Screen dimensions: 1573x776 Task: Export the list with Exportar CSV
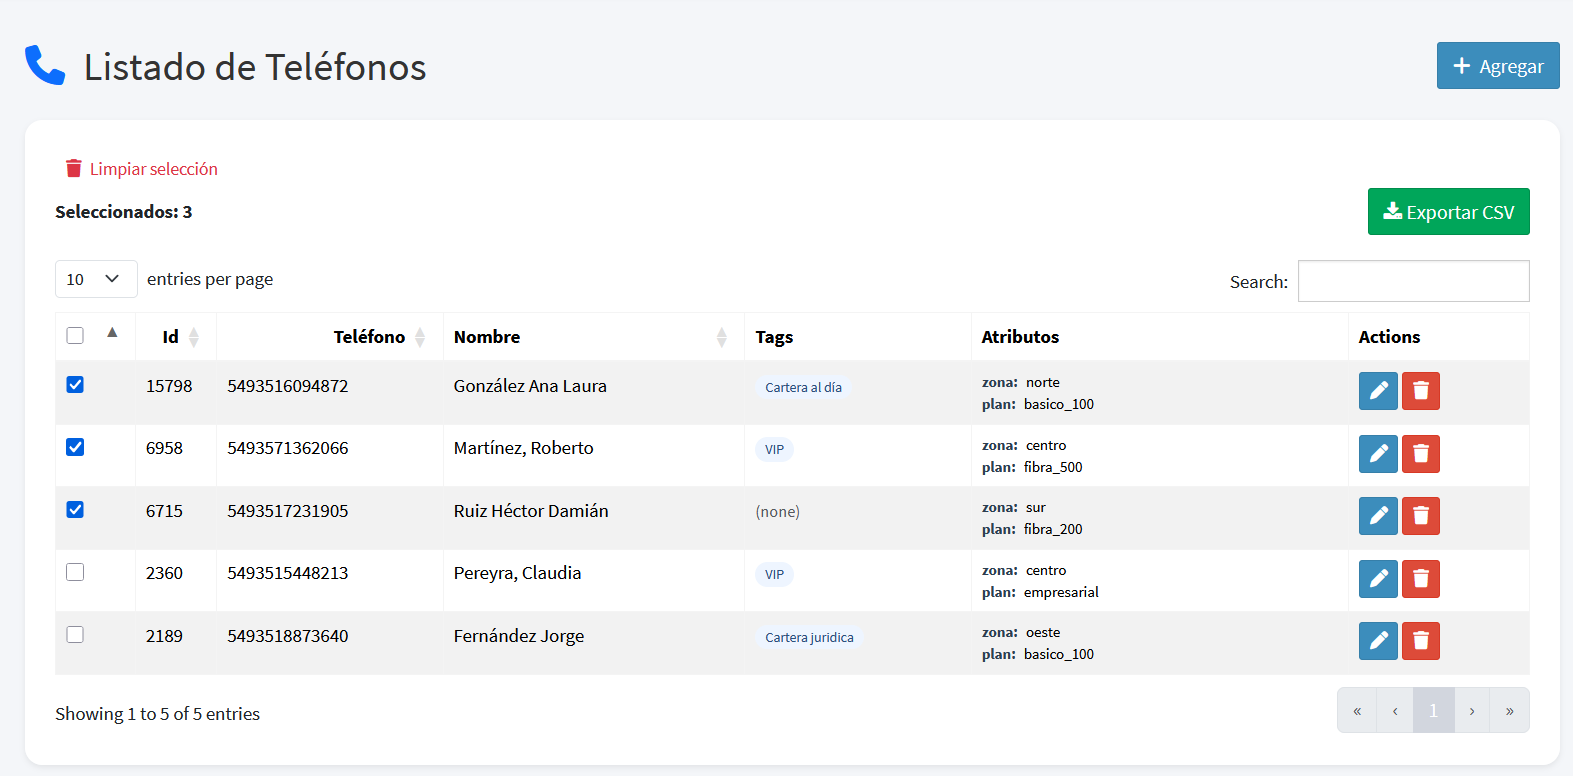pyautogui.click(x=1448, y=212)
